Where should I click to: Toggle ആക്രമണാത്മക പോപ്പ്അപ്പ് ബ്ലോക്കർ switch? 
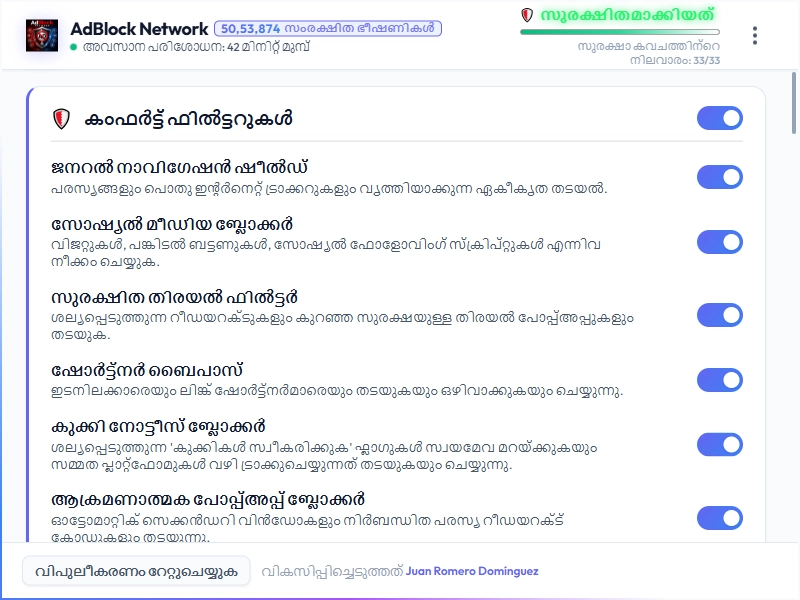[719, 518]
